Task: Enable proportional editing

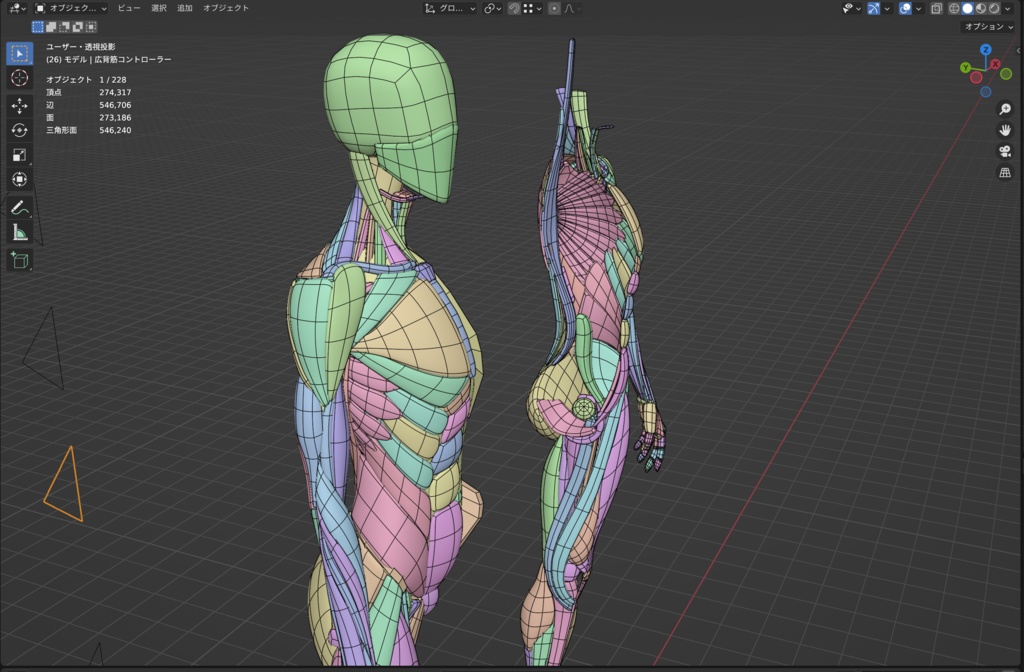Action: 554,9
